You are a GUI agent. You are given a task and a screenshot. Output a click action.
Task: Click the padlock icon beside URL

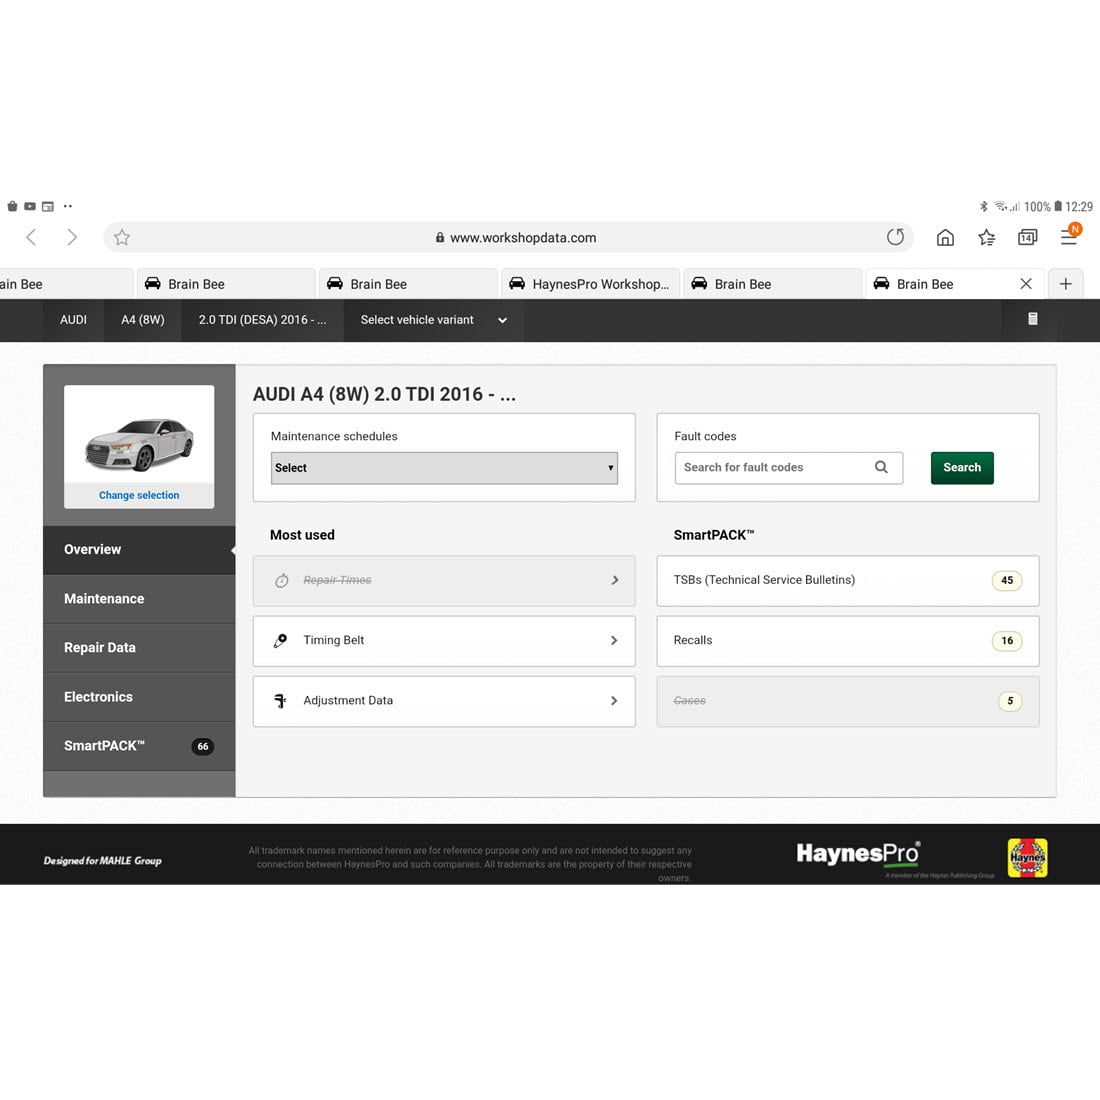440,238
